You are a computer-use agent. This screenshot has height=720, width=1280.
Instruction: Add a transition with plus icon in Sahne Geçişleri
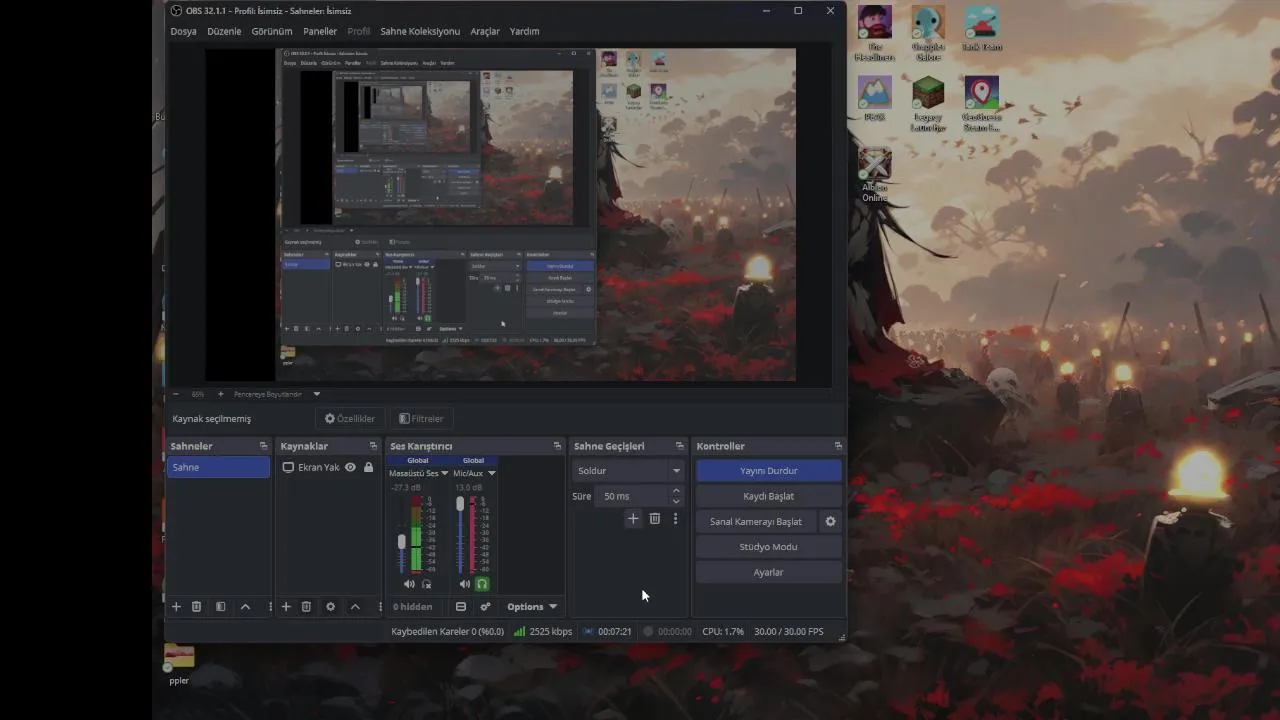click(x=632, y=519)
